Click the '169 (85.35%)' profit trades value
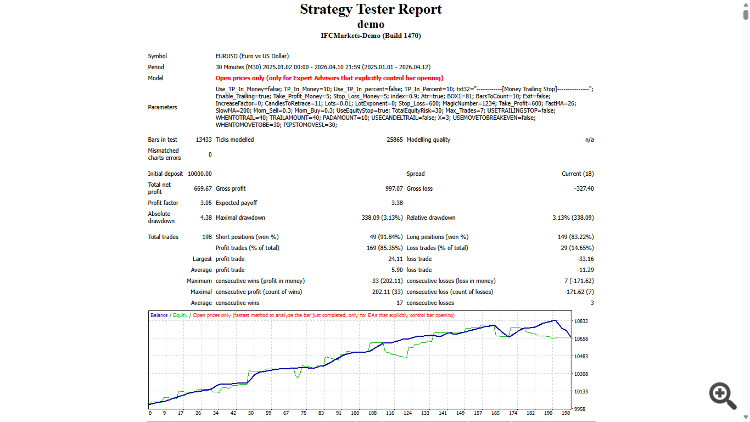Viewport: 750px width, 422px height. (385, 248)
